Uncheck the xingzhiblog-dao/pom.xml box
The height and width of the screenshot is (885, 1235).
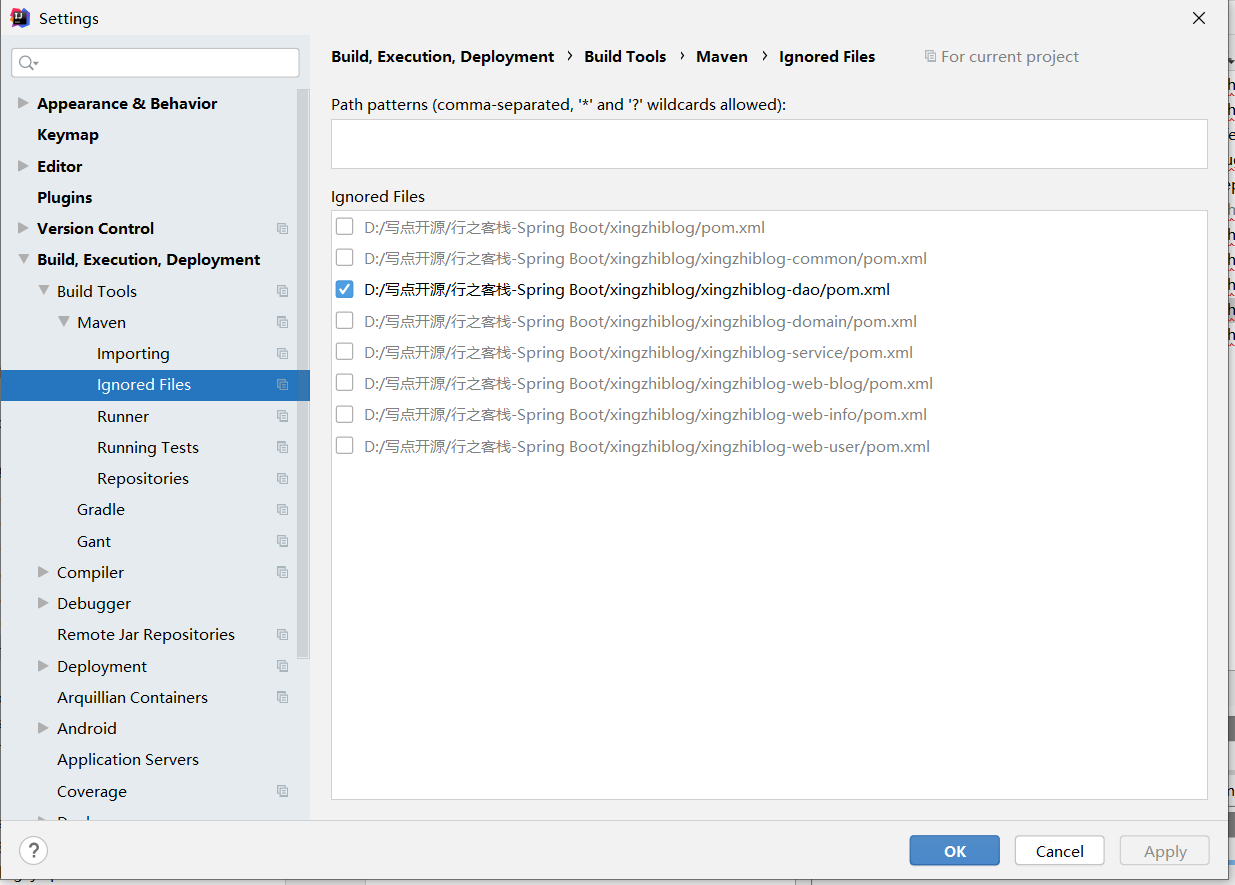(x=344, y=289)
